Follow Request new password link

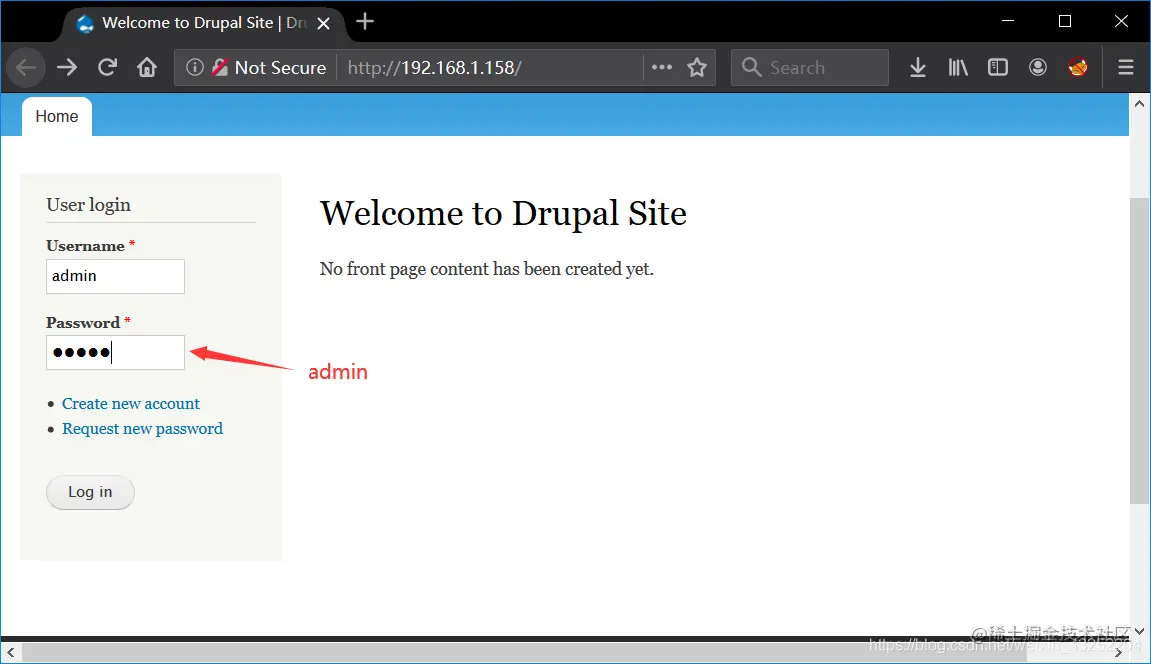142,428
